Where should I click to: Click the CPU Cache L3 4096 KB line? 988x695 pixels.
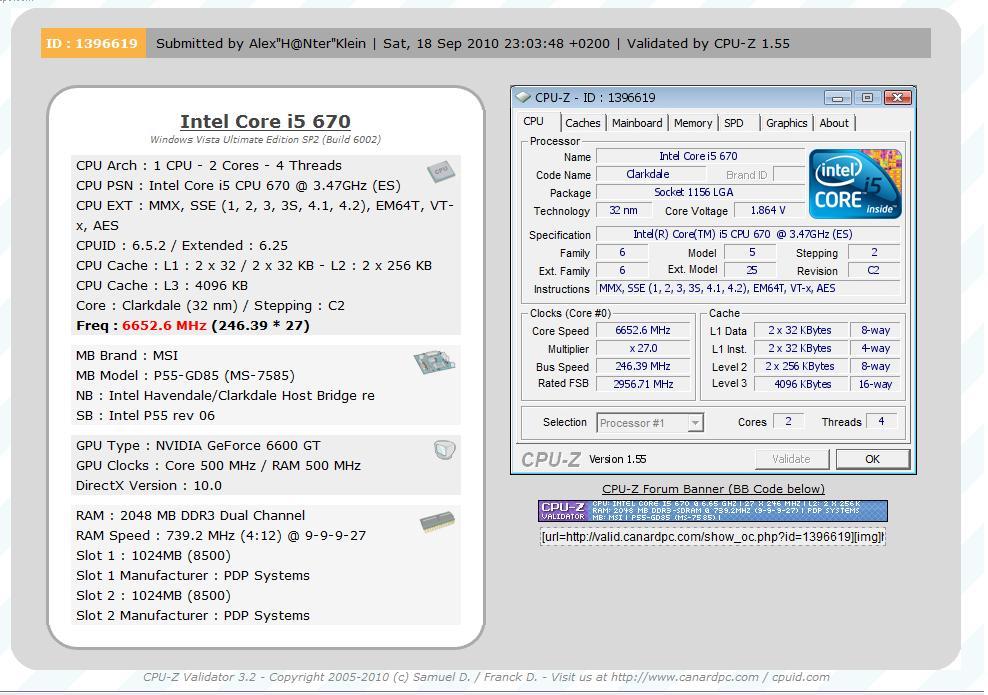(x=162, y=285)
